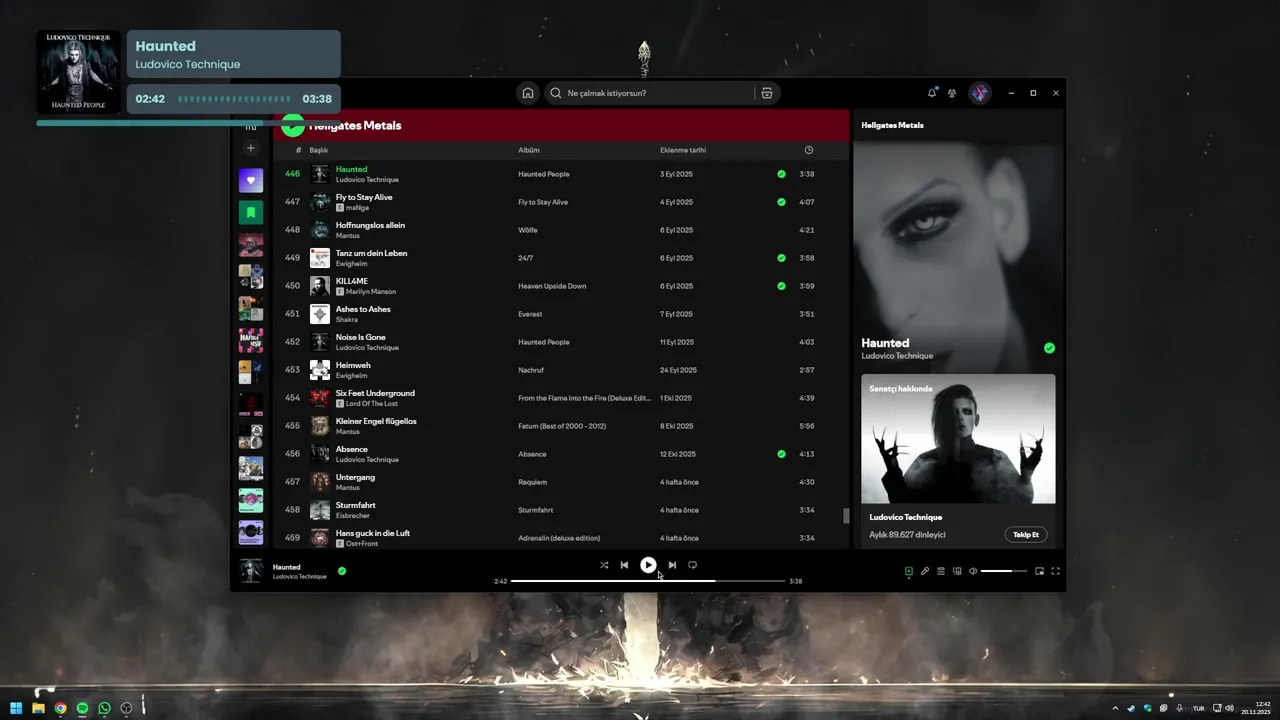Open Liked Songs purple heart tile
1280x720 pixels.
point(251,181)
